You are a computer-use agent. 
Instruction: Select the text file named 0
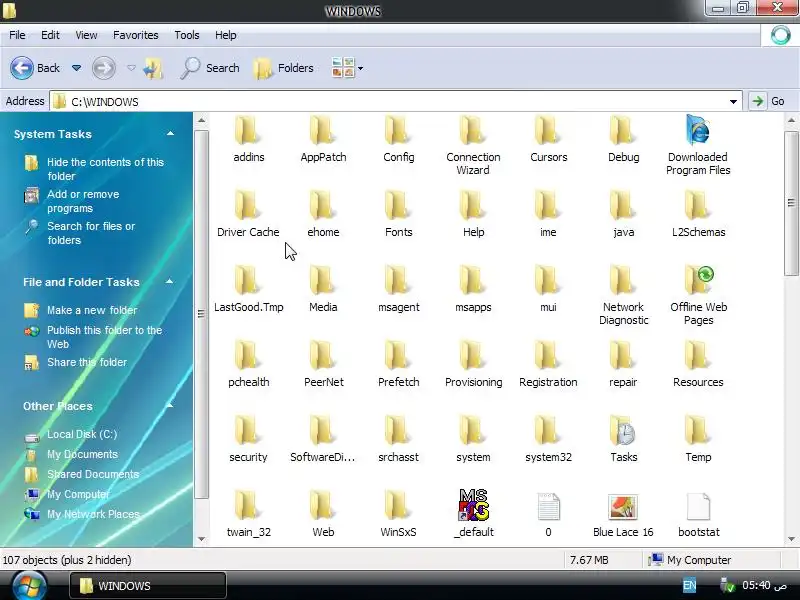click(548, 507)
